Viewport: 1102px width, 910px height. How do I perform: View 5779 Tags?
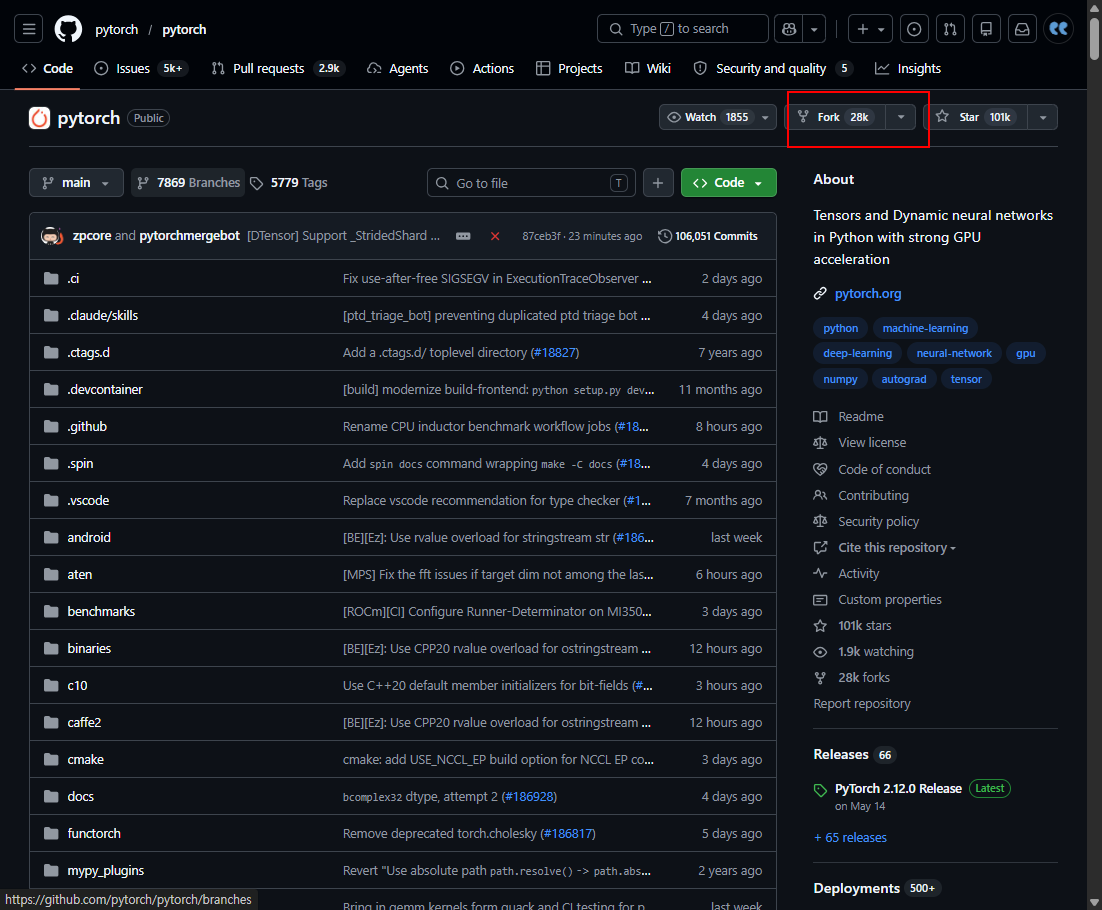289,183
